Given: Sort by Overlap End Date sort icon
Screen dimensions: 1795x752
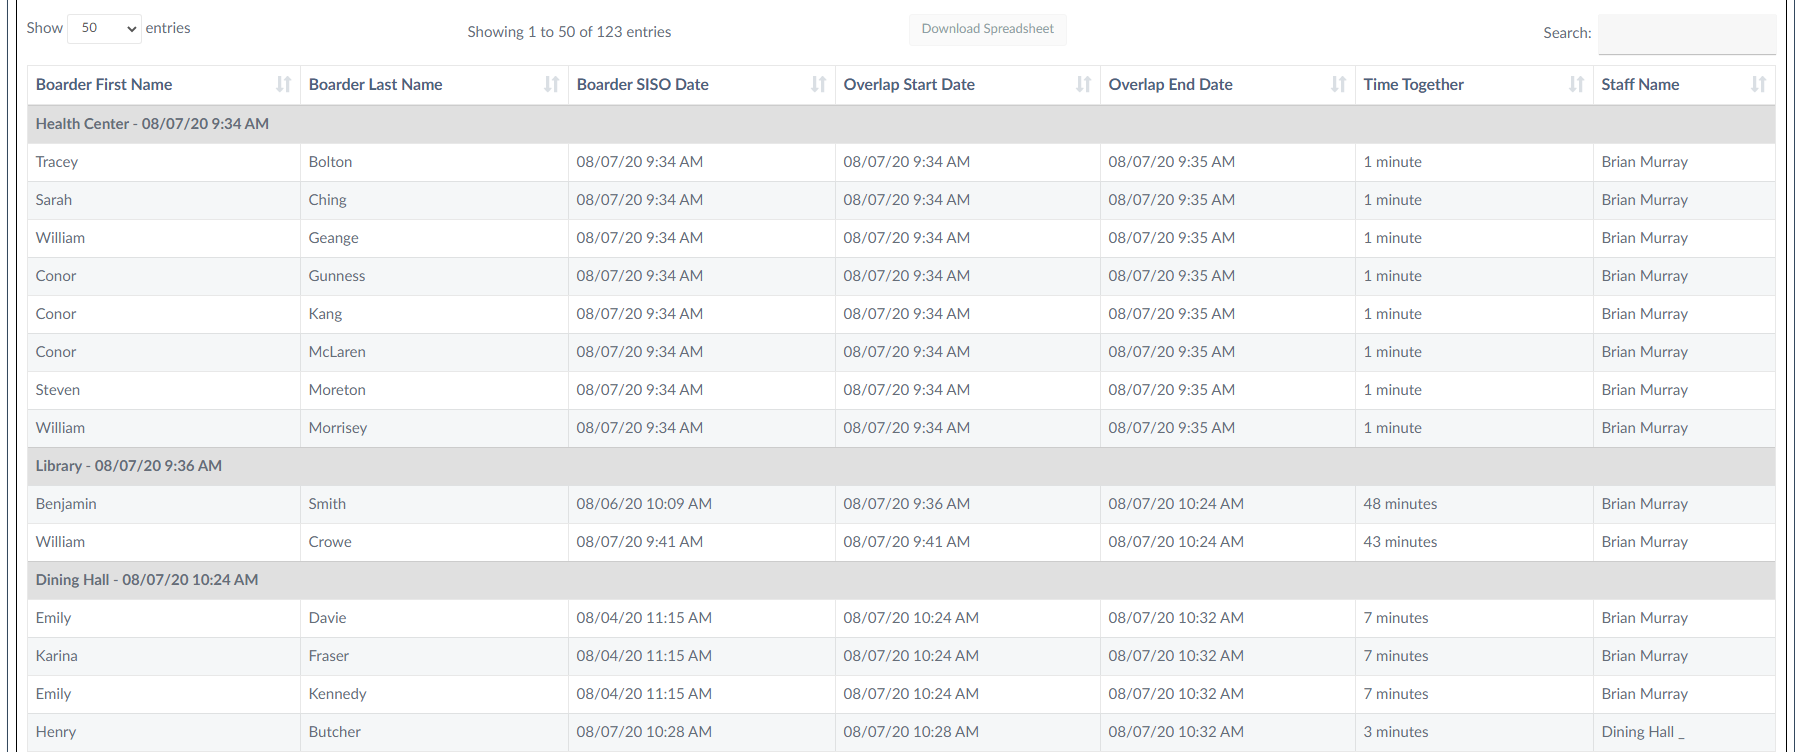Looking at the screenshot, I should pyautogui.click(x=1339, y=85).
